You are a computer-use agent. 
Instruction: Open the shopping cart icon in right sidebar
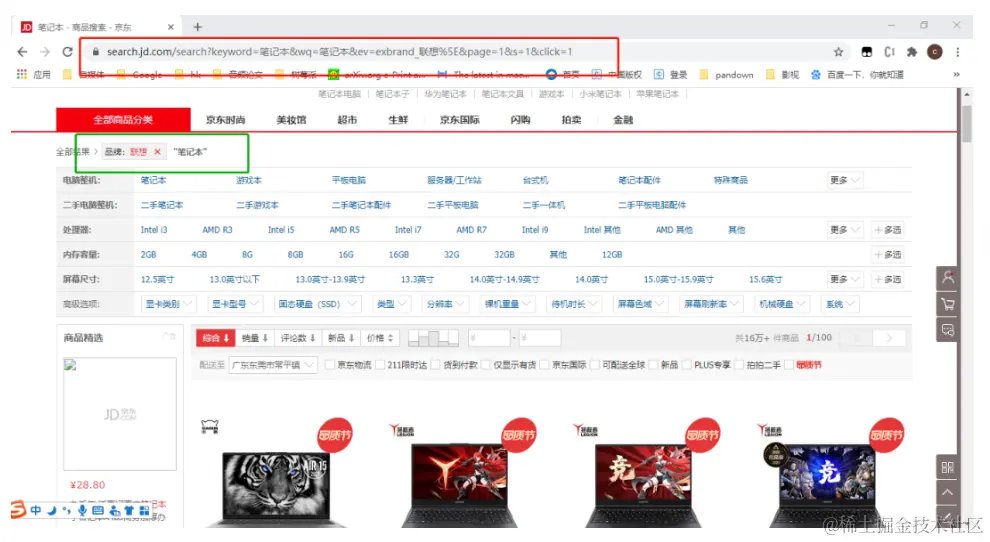[x=948, y=304]
